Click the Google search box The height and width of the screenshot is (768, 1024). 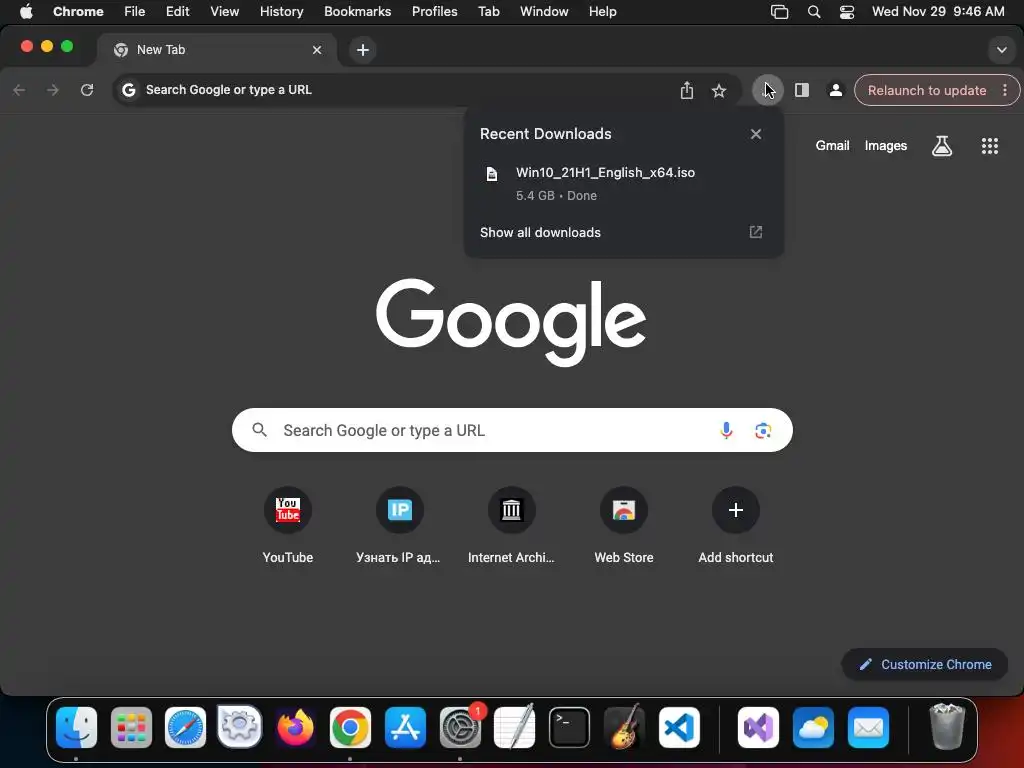tap(512, 430)
